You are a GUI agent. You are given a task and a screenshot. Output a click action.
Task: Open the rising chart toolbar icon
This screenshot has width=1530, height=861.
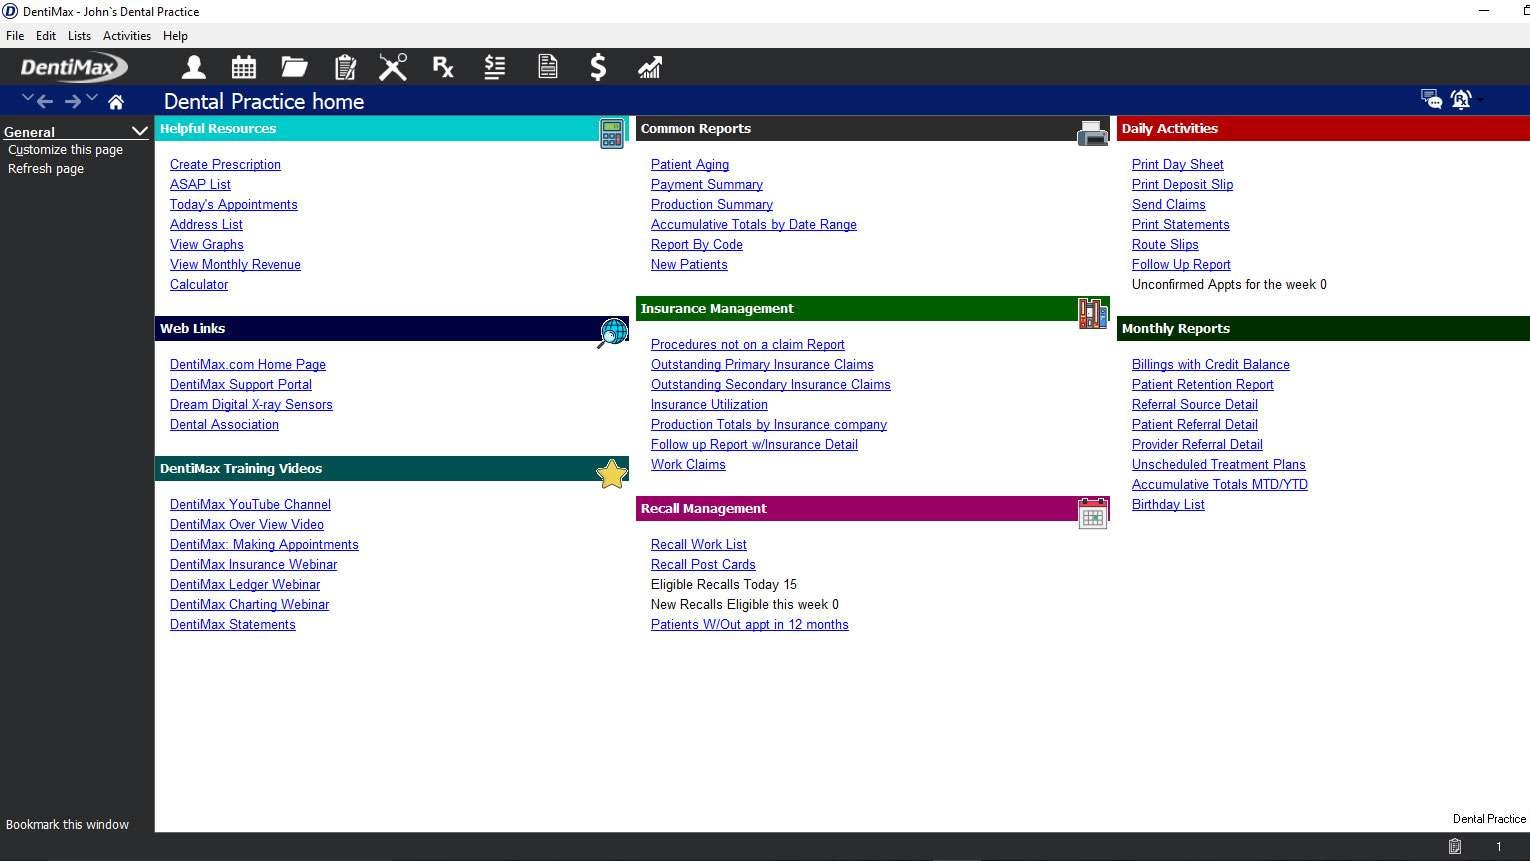coord(650,67)
